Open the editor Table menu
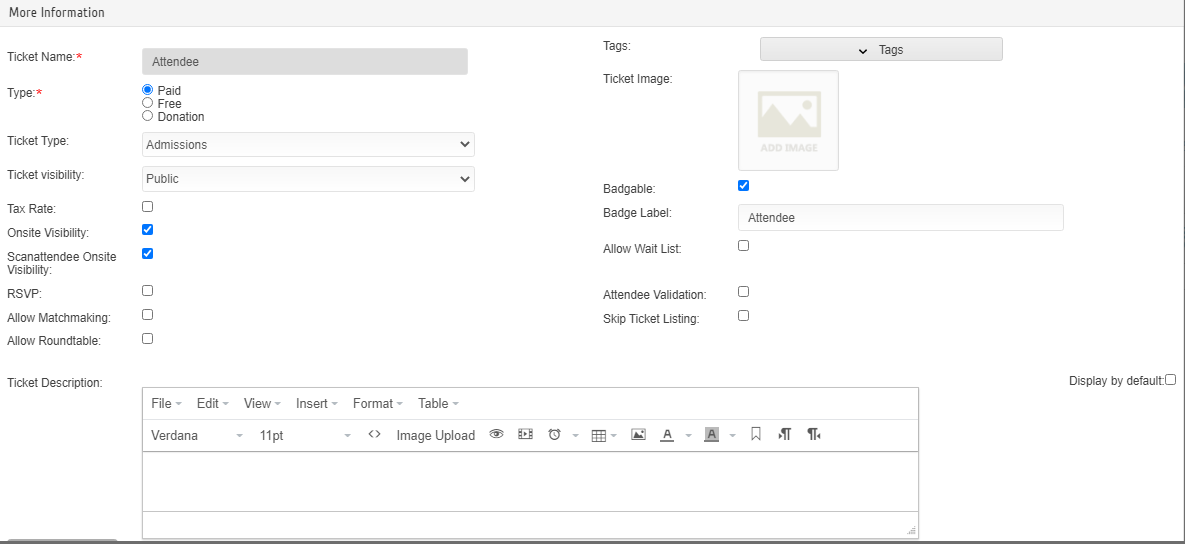The height and width of the screenshot is (544, 1185). [438, 403]
